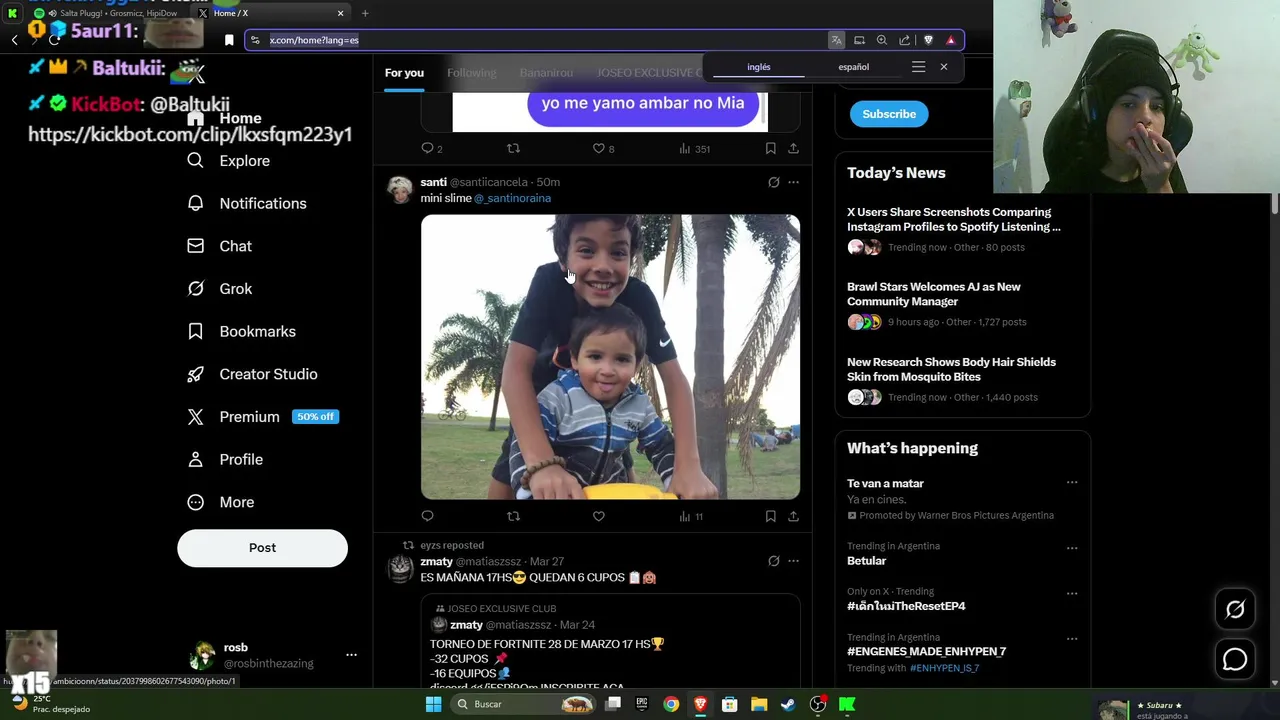Click the translate icon in address bar
Image resolution: width=1280 pixels, height=720 pixels.
pos(836,40)
